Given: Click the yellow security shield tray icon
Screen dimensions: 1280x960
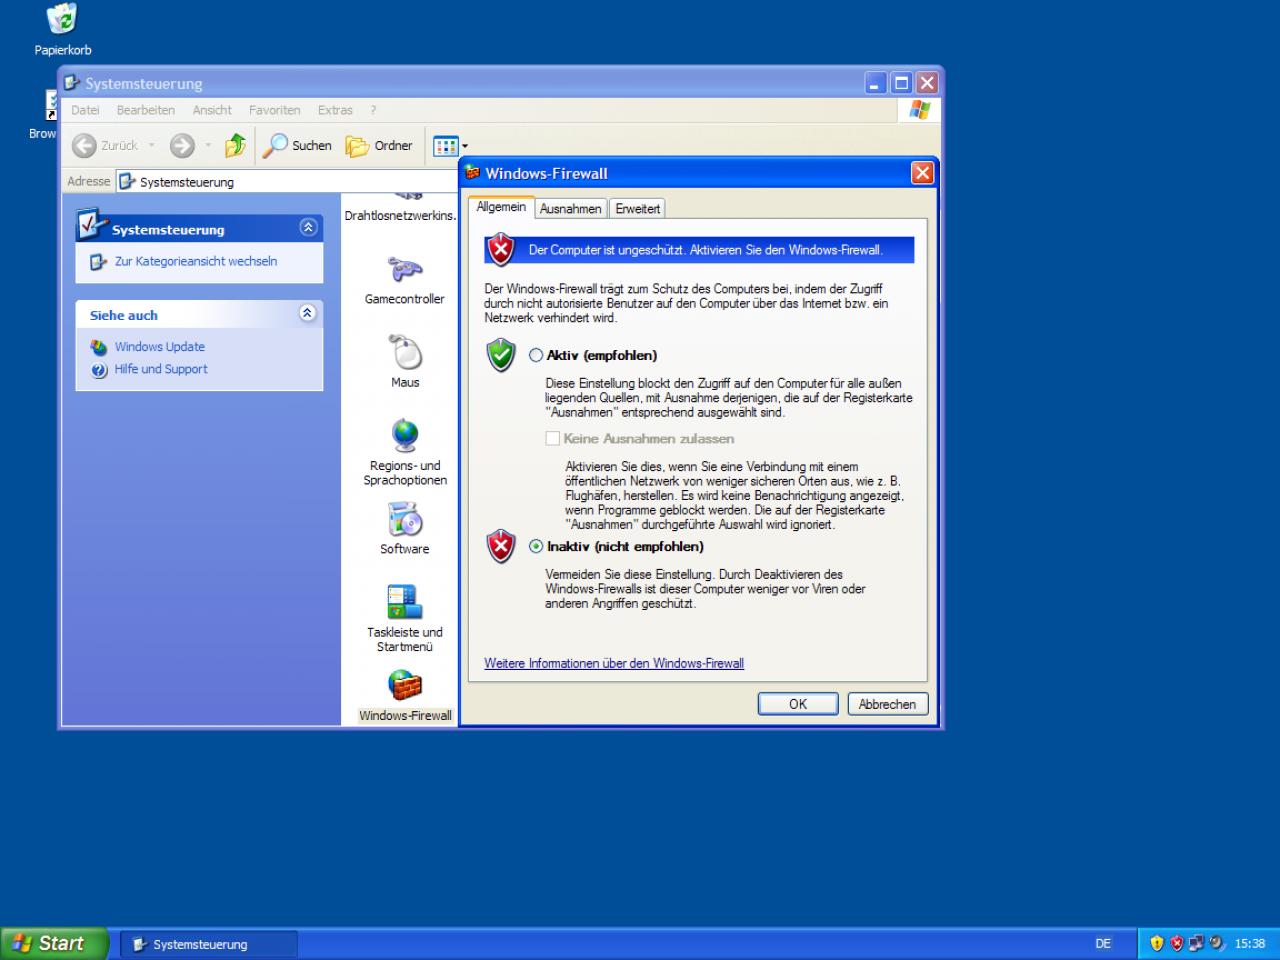Looking at the screenshot, I should 1157,943.
